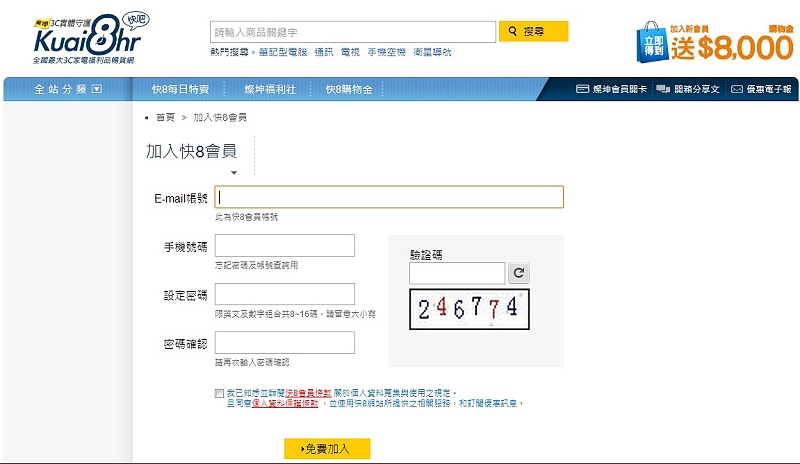Screen dimensions: 800x464
Task: Select hot search 通訊
Action: [x=323, y=52]
